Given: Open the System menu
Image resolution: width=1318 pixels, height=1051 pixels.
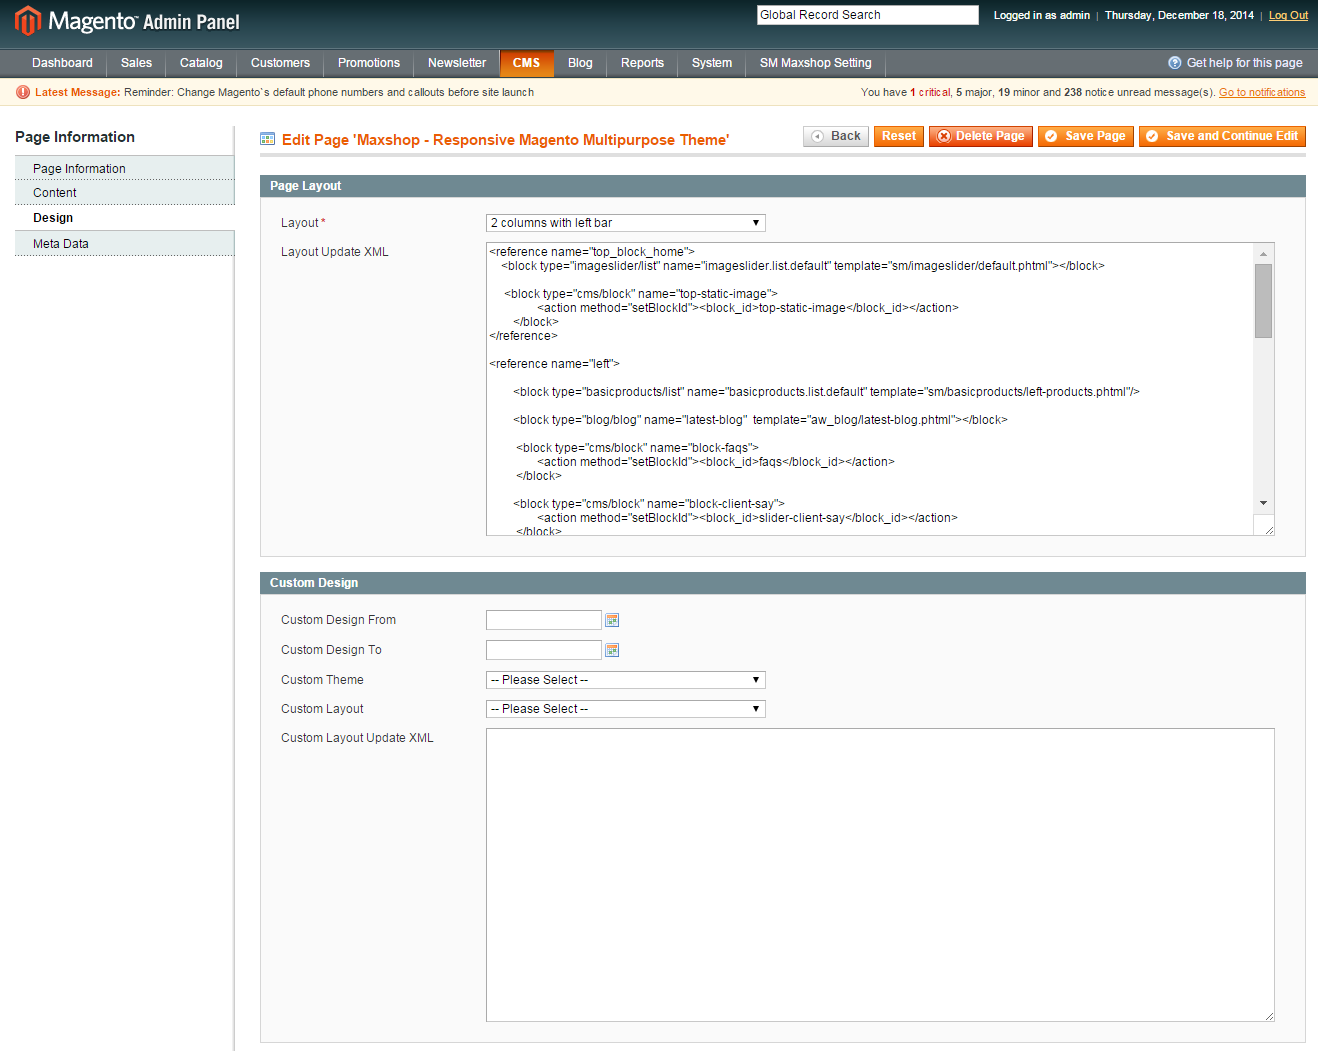Looking at the screenshot, I should [x=712, y=63].
